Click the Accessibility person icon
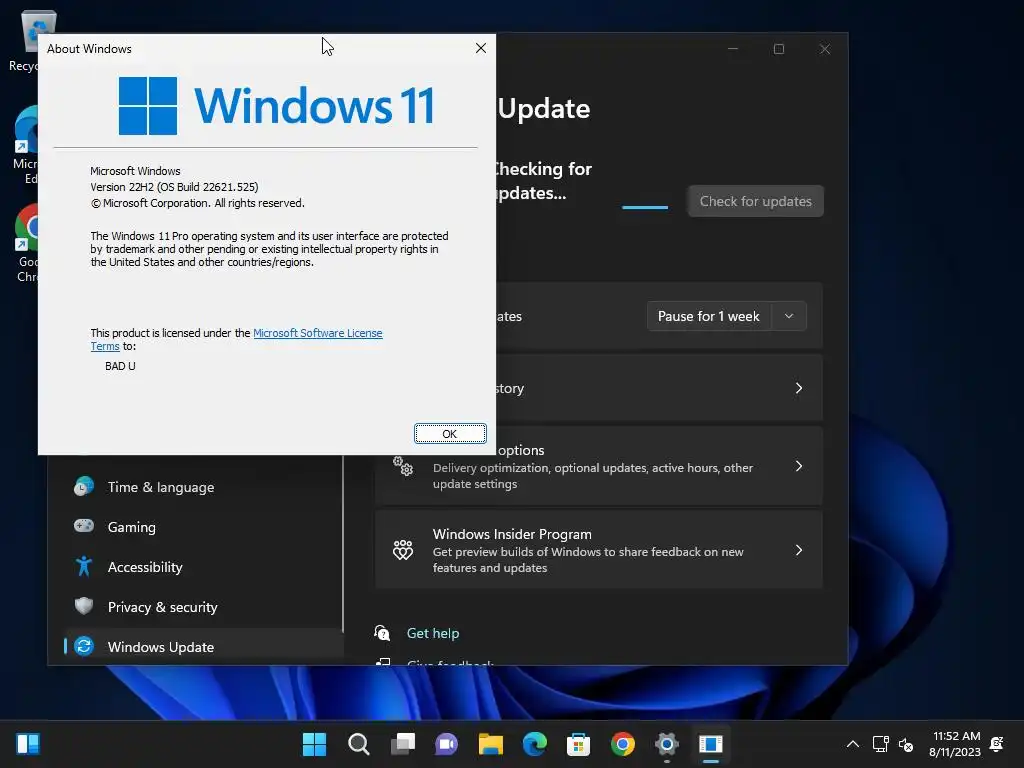Image resolution: width=1024 pixels, height=768 pixels. [x=84, y=566]
